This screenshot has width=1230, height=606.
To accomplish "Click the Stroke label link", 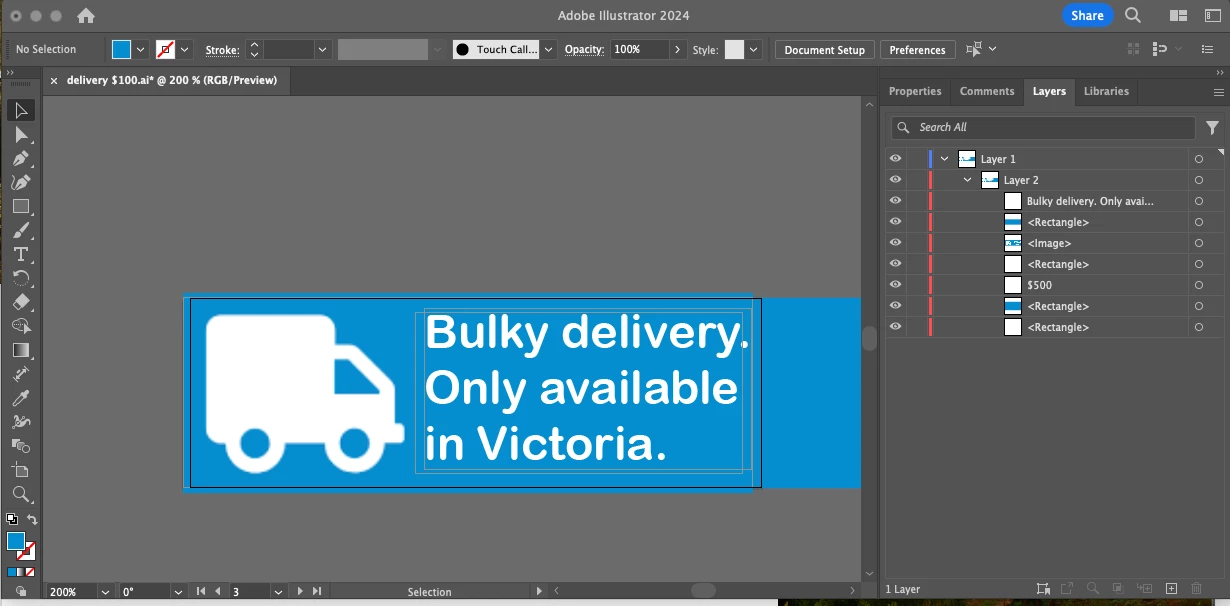I will [x=222, y=50].
